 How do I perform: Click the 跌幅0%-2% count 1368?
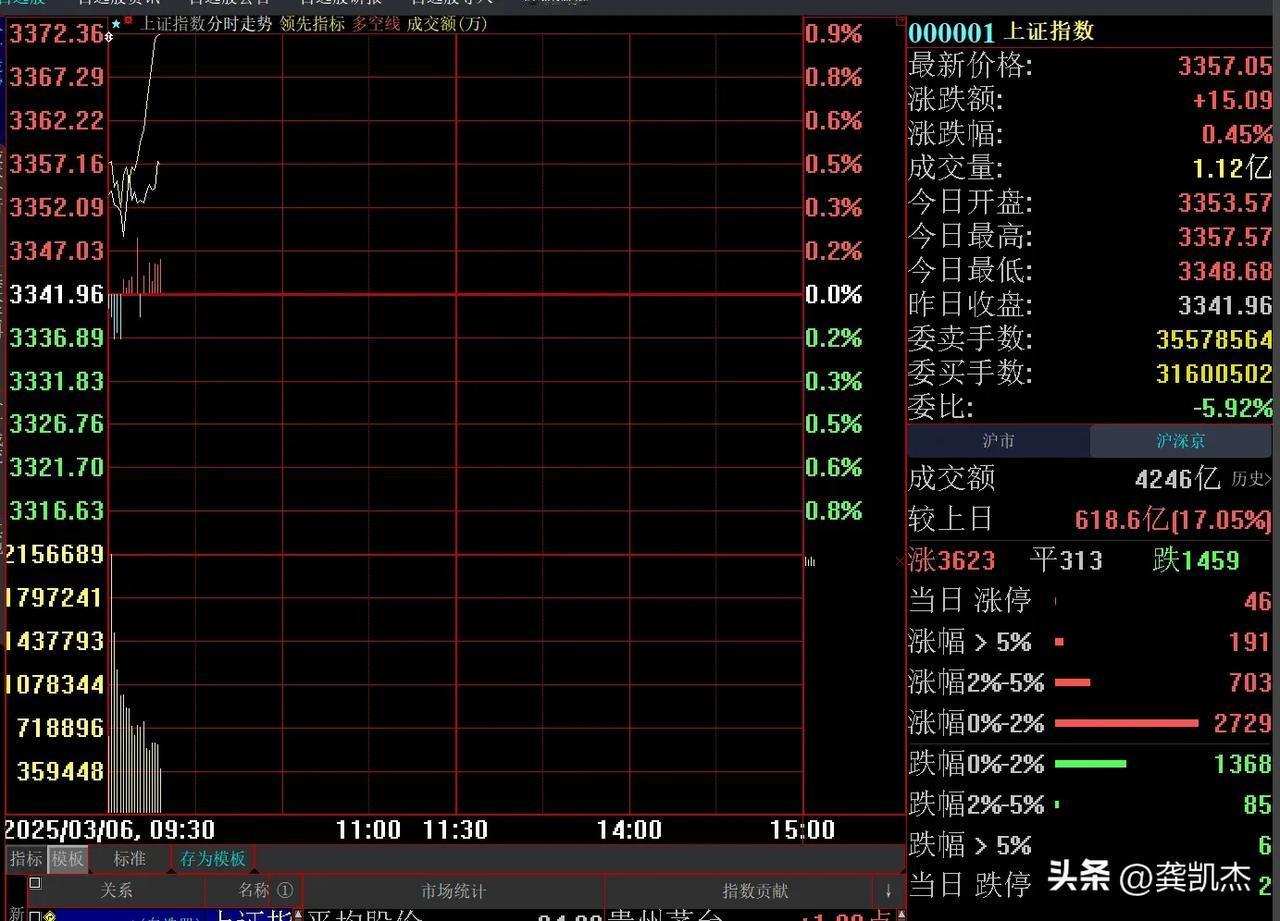pos(1243,764)
